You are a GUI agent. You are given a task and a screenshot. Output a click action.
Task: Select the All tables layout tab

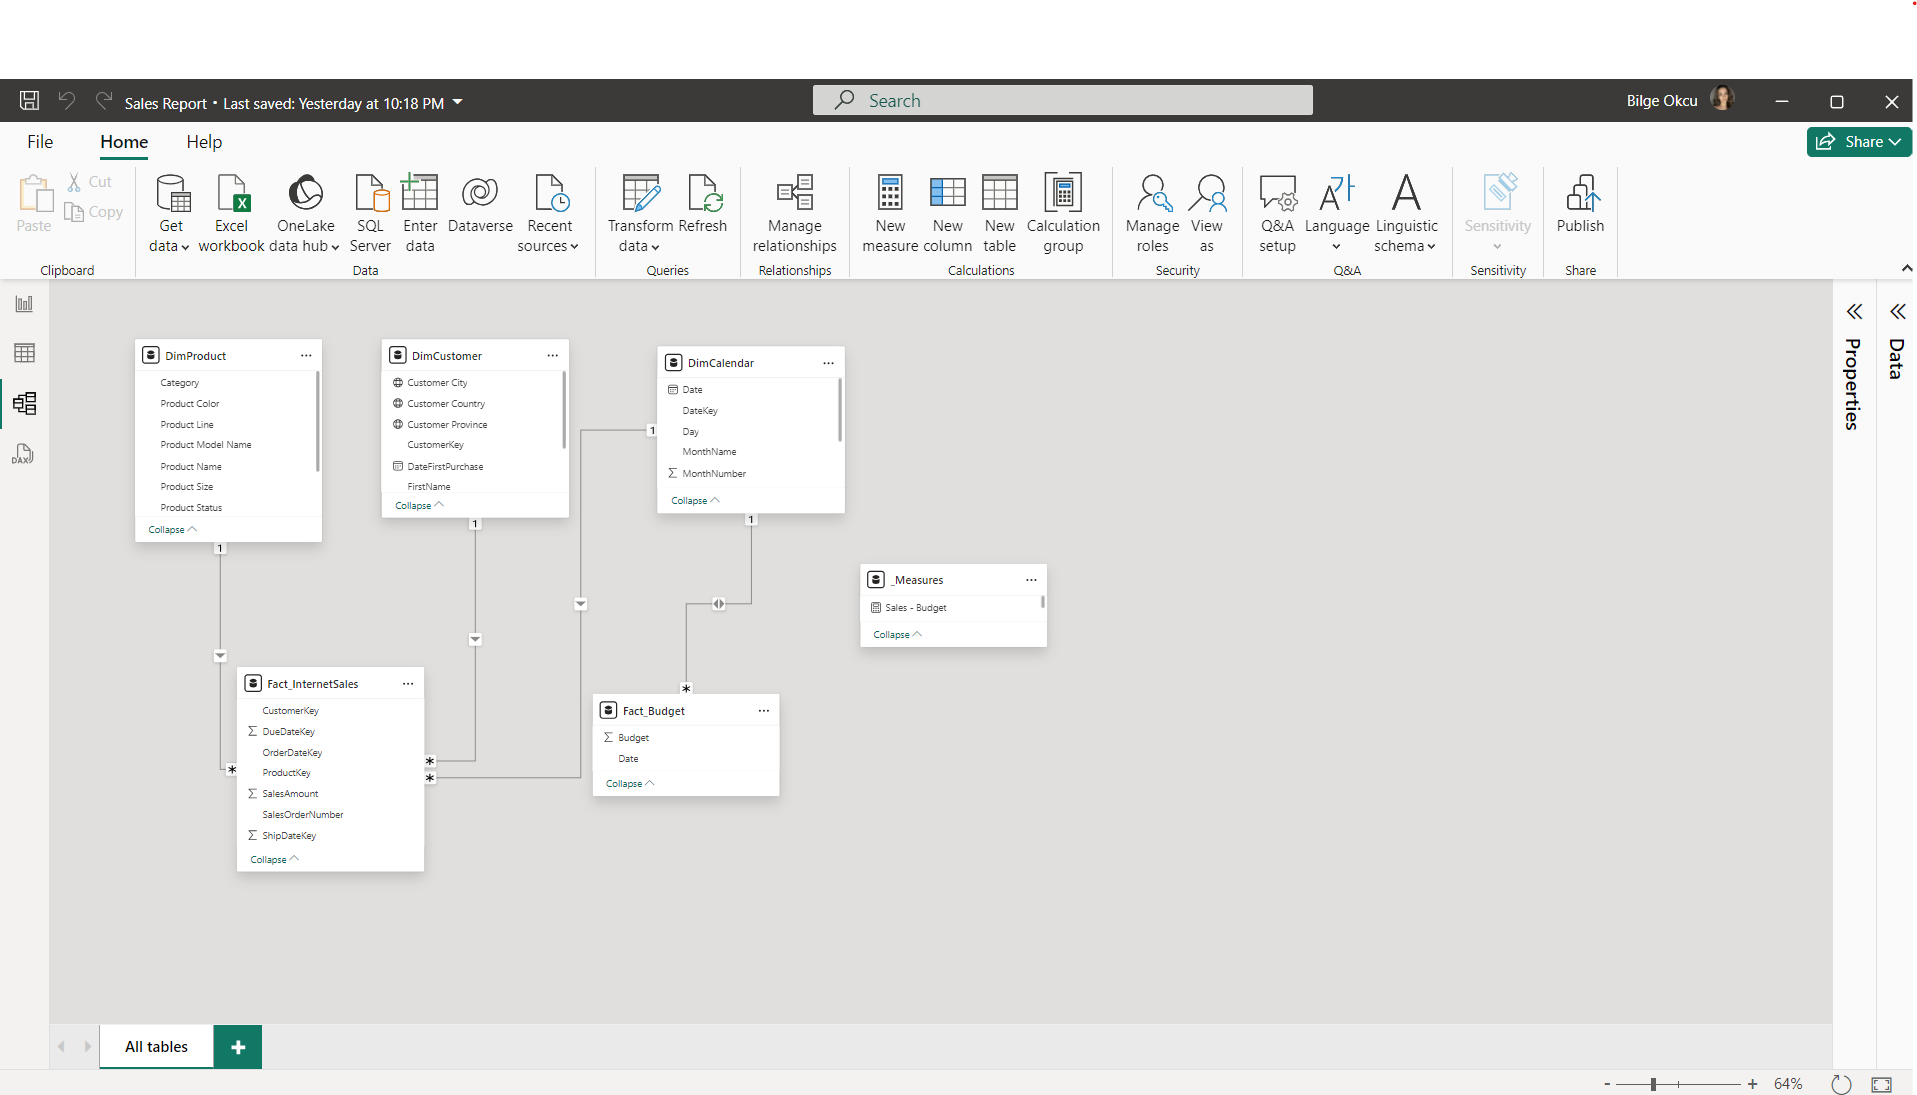156,1046
